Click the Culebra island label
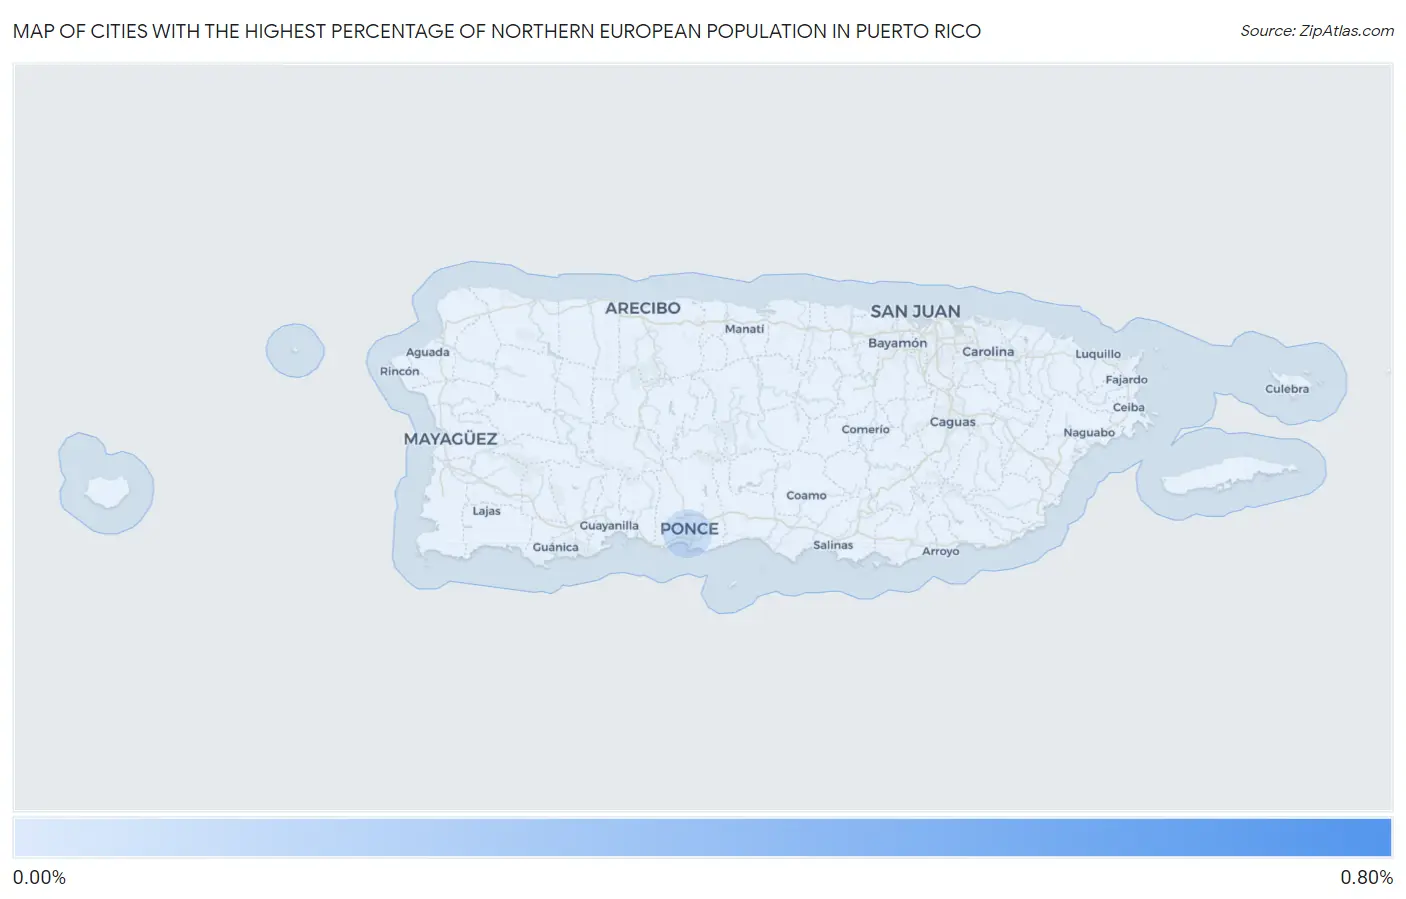The height and width of the screenshot is (899, 1406). point(1286,389)
